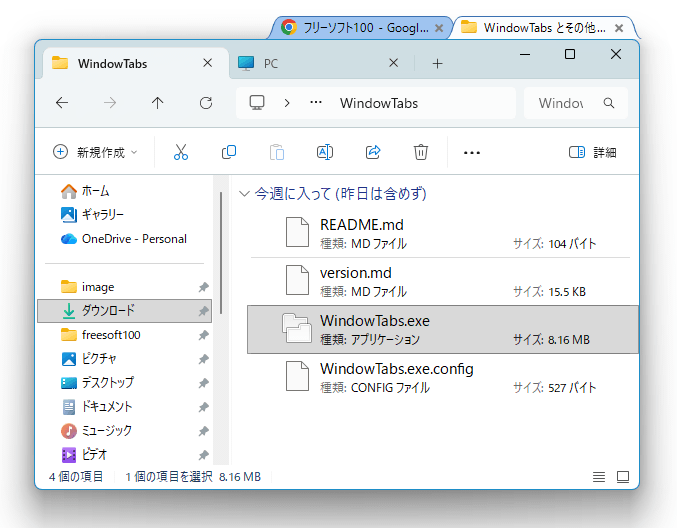Toggle the 詳細 details pane button
The width and height of the screenshot is (677, 528).
592,152
